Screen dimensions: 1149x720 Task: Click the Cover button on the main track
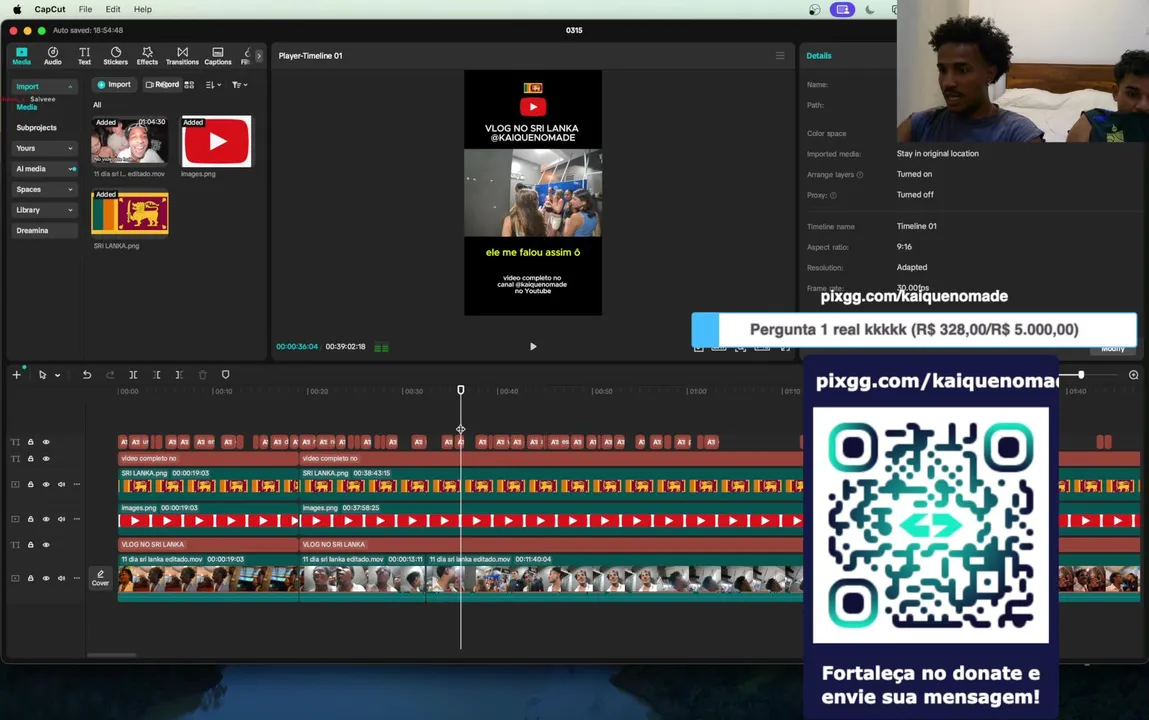coord(100,578)
